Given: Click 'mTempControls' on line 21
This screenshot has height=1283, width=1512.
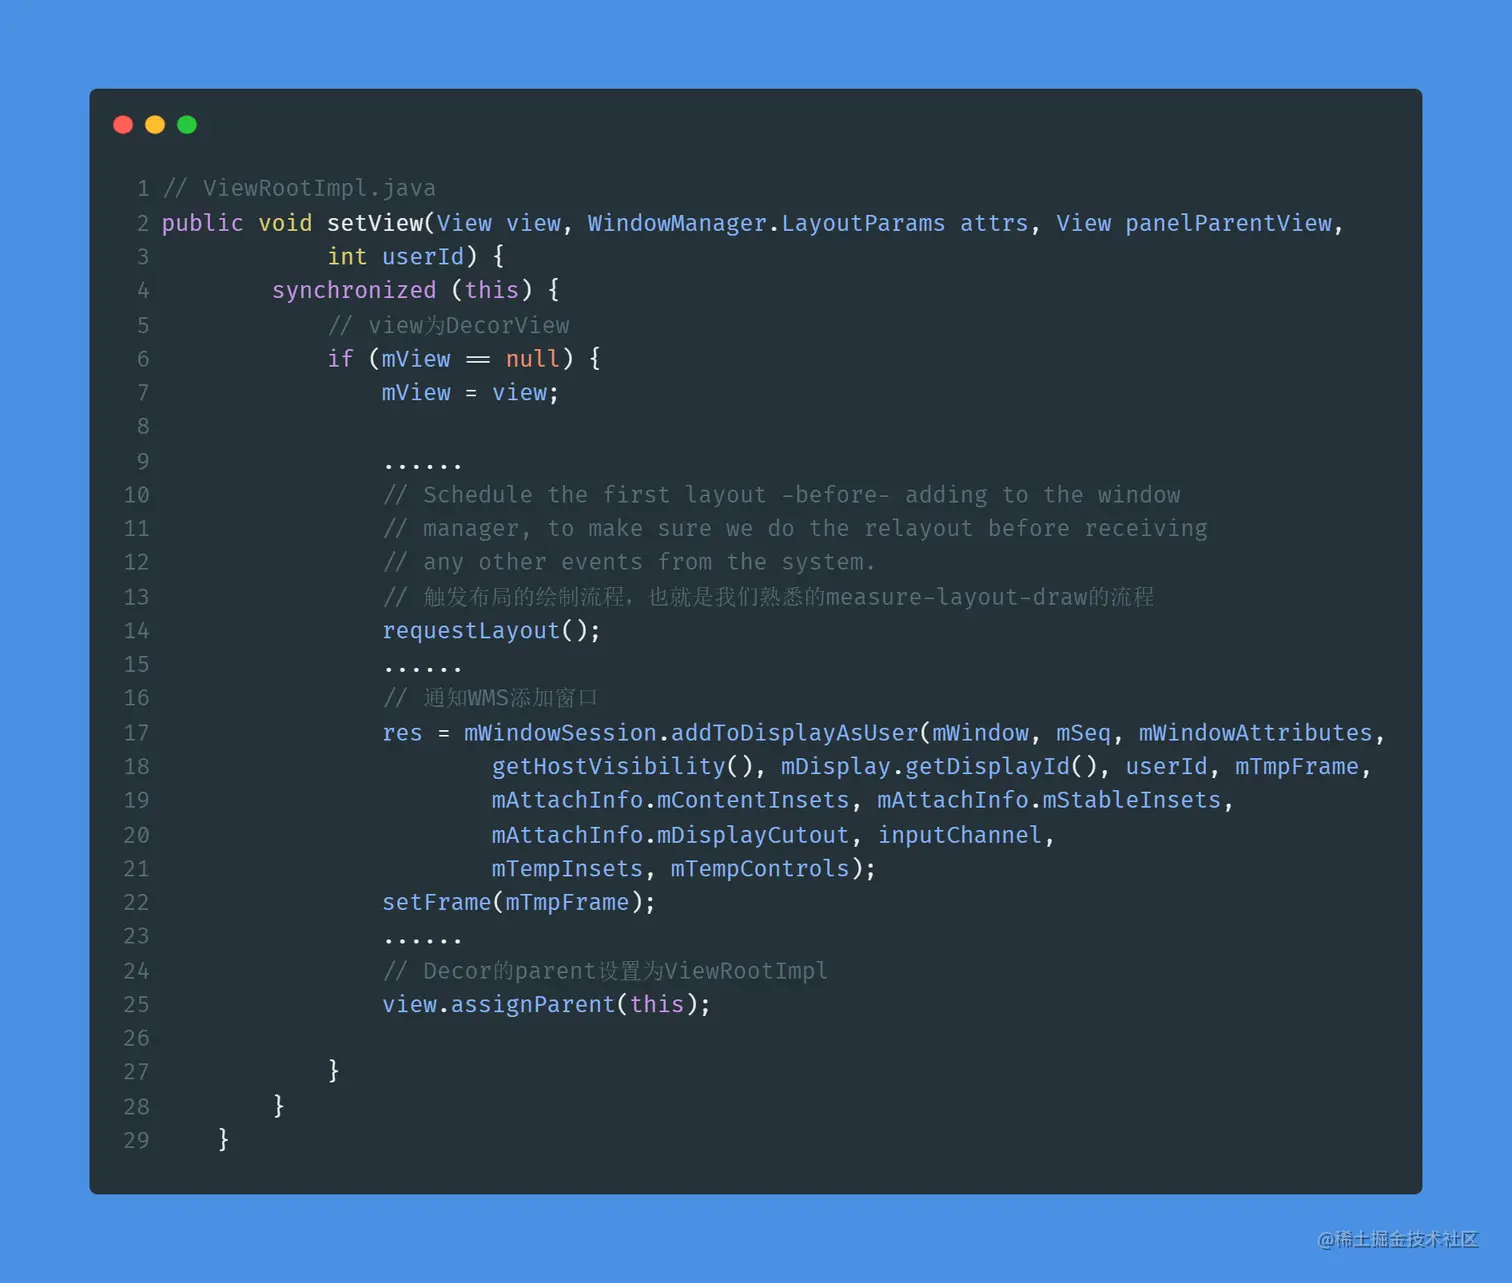Looking at the screenshot, I should (760, 869).
